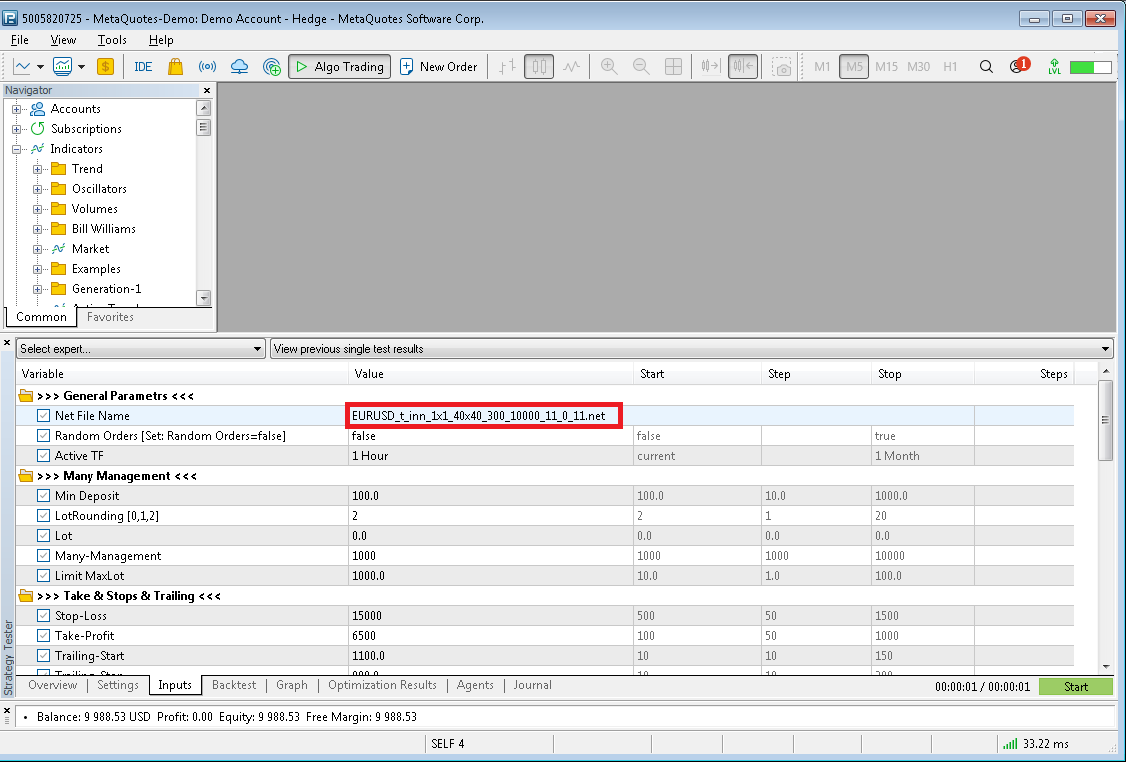Click the VPS cloud hosting icon
1126x762 pixels.
pyautogui.click(x=239, y=67)
